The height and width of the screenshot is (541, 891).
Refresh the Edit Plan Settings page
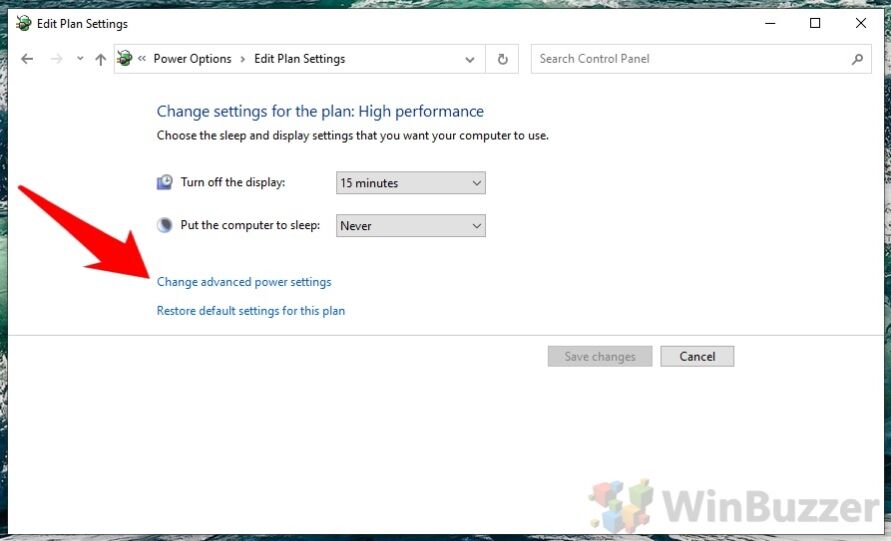pos(502,59)
